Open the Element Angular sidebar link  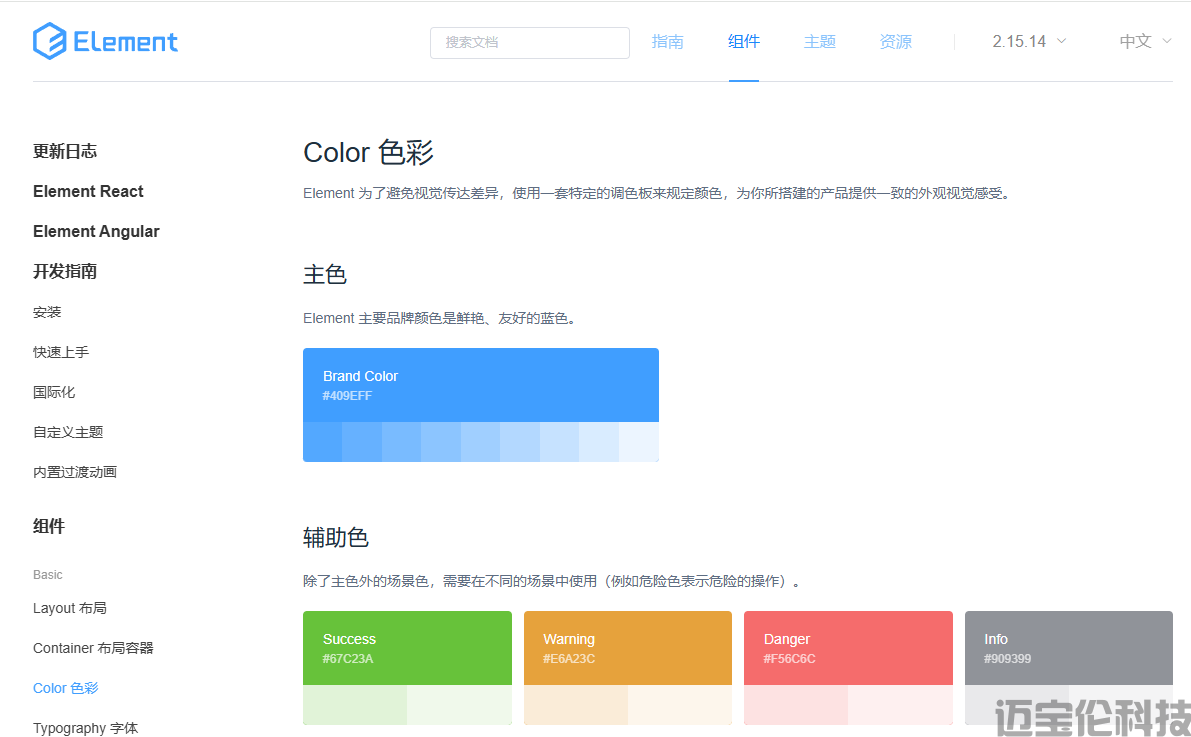96,231
